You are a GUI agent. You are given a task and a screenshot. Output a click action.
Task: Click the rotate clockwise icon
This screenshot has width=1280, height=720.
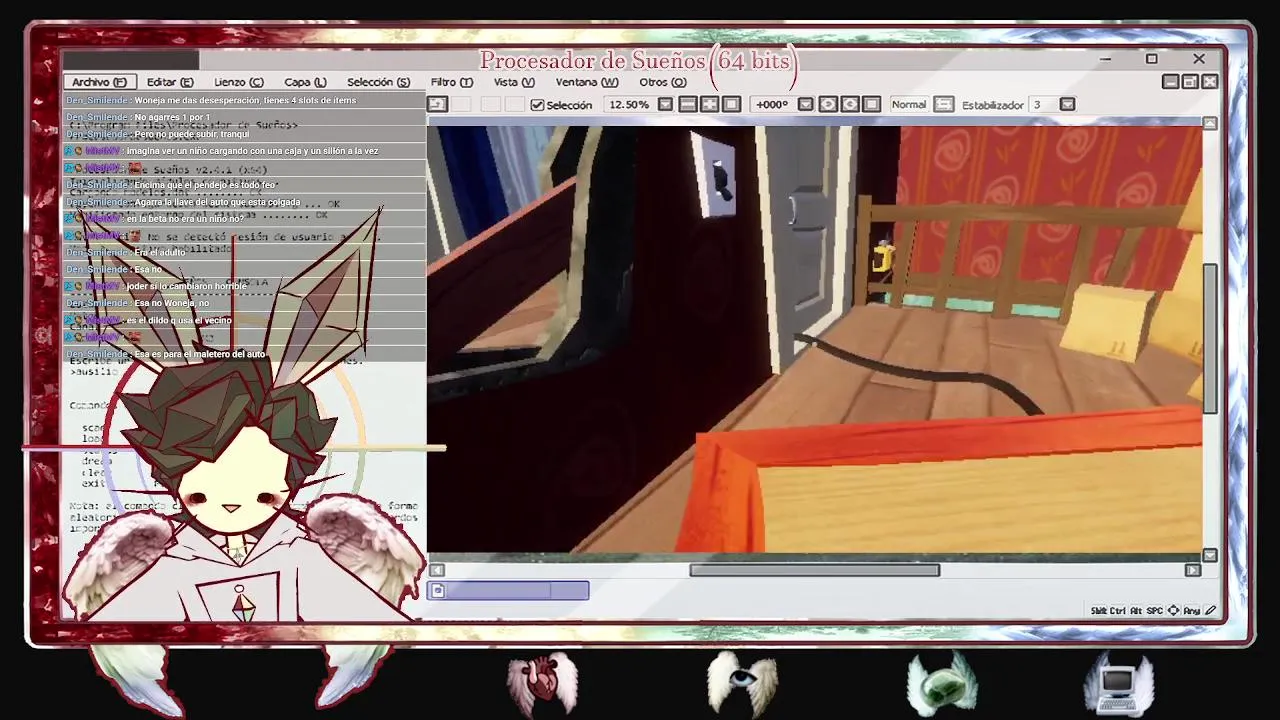click(x=850, y=104)
